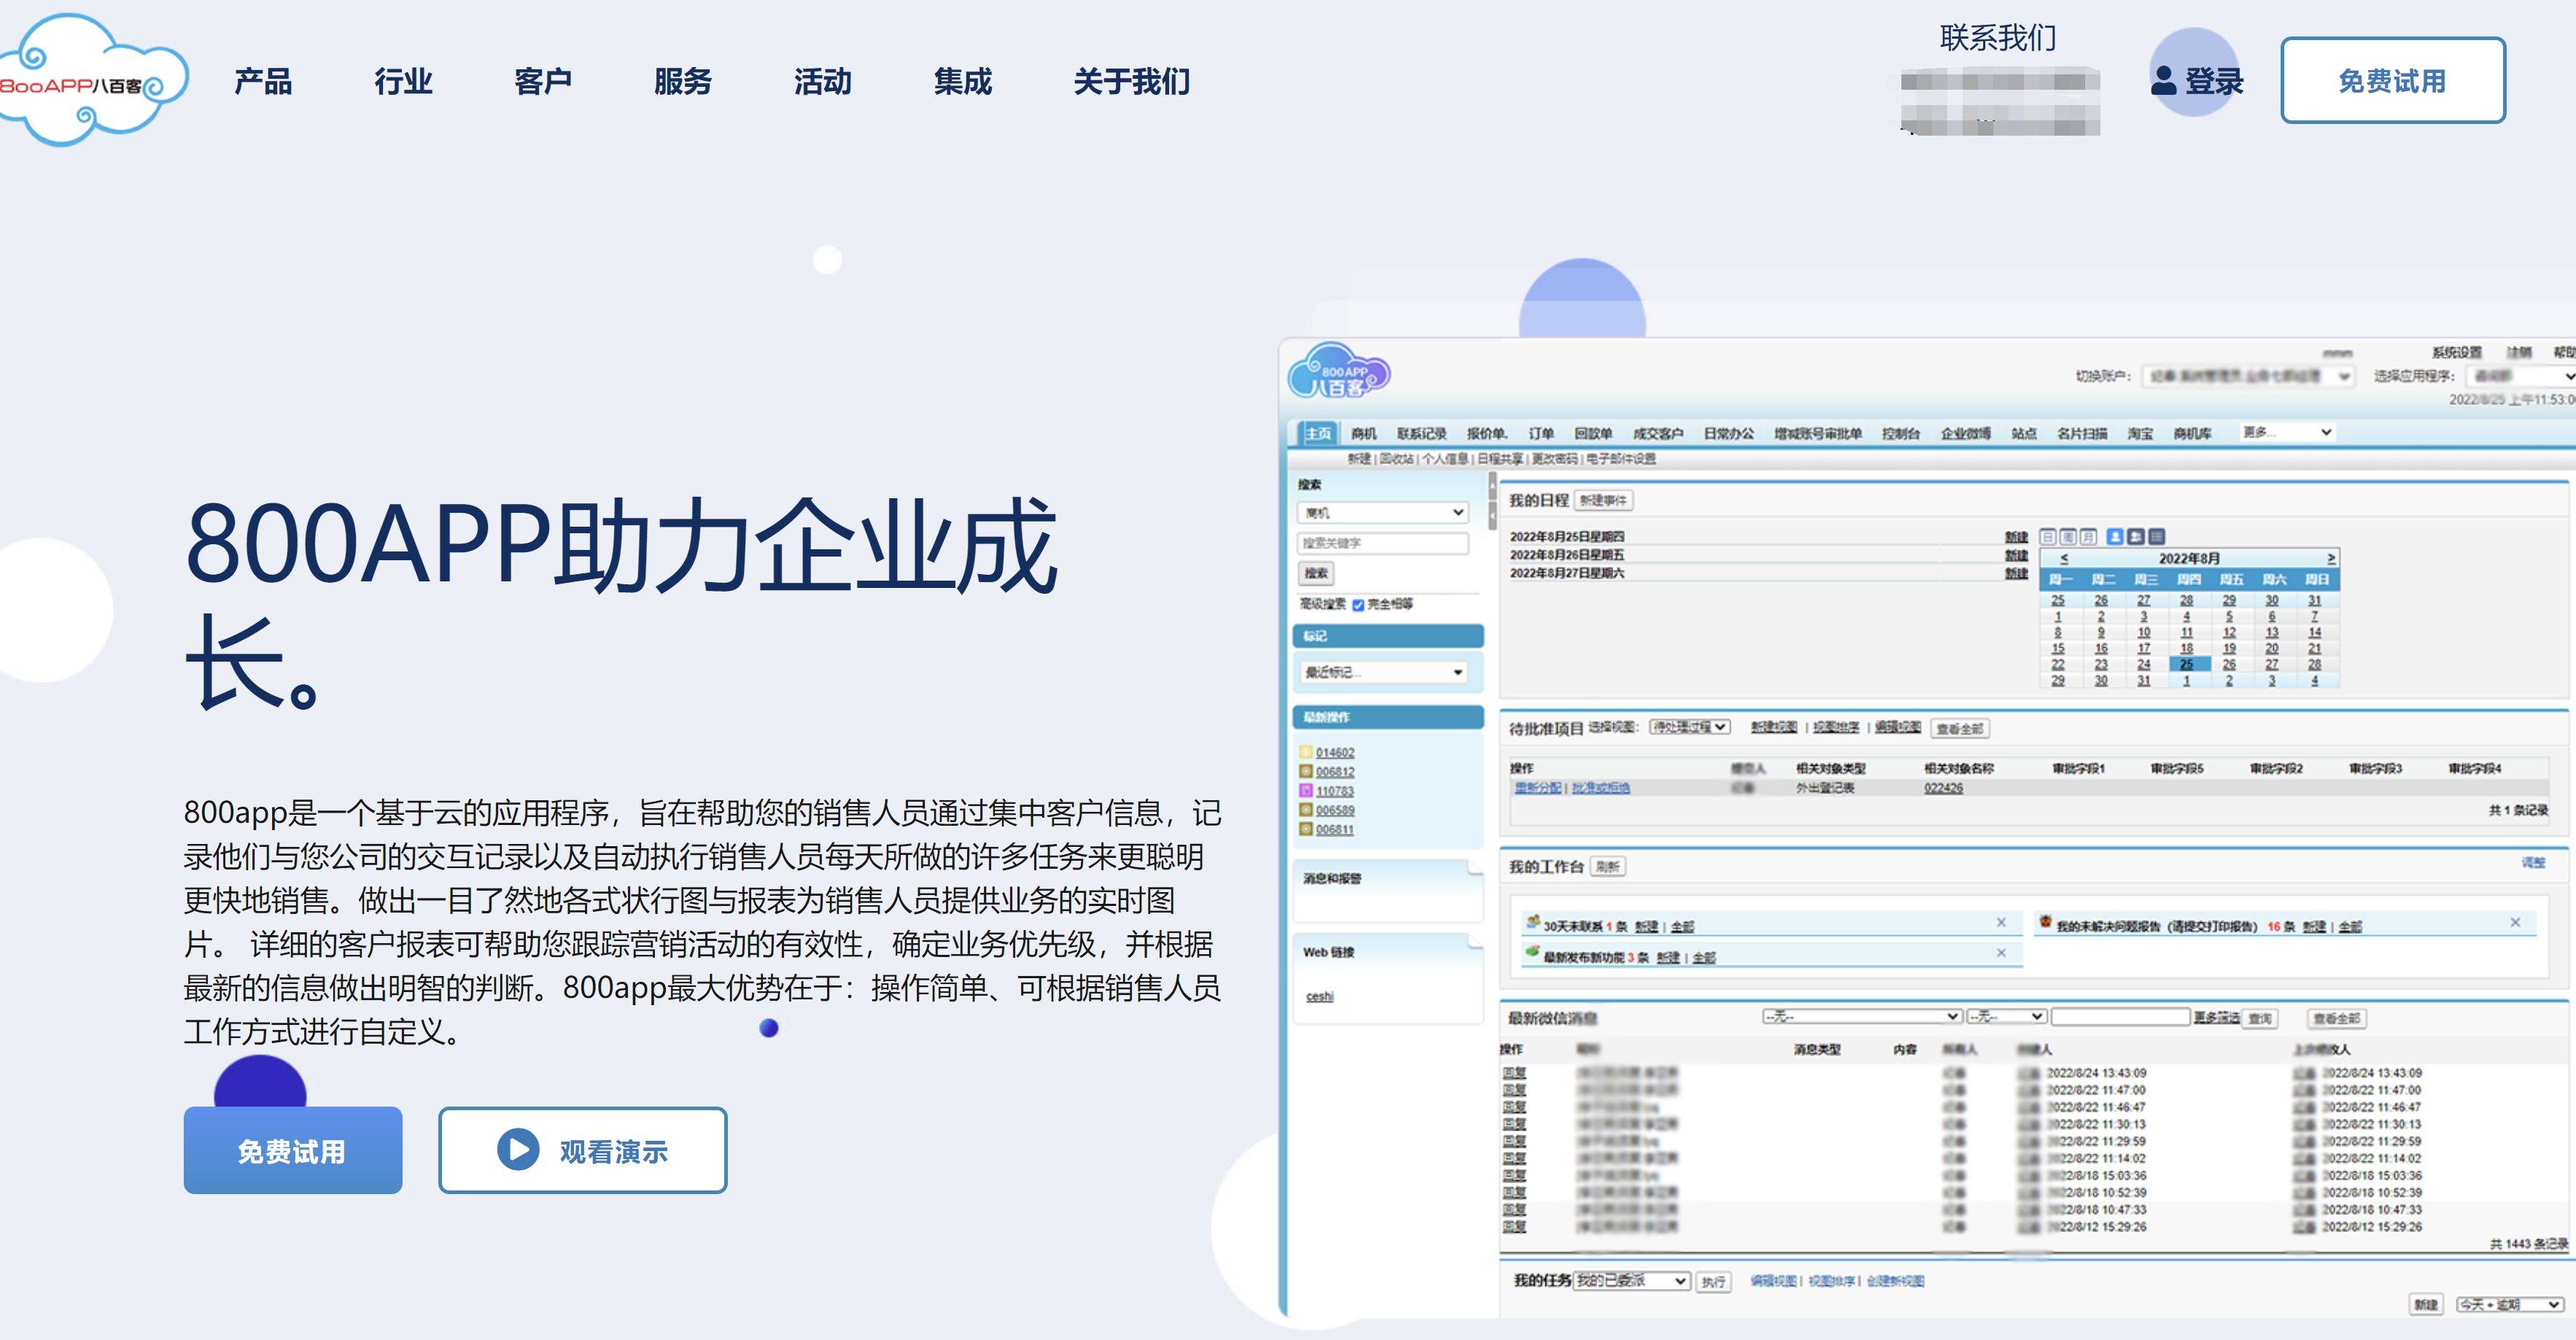
Task: Click the ceshi web link
Action: point(1319,996)
